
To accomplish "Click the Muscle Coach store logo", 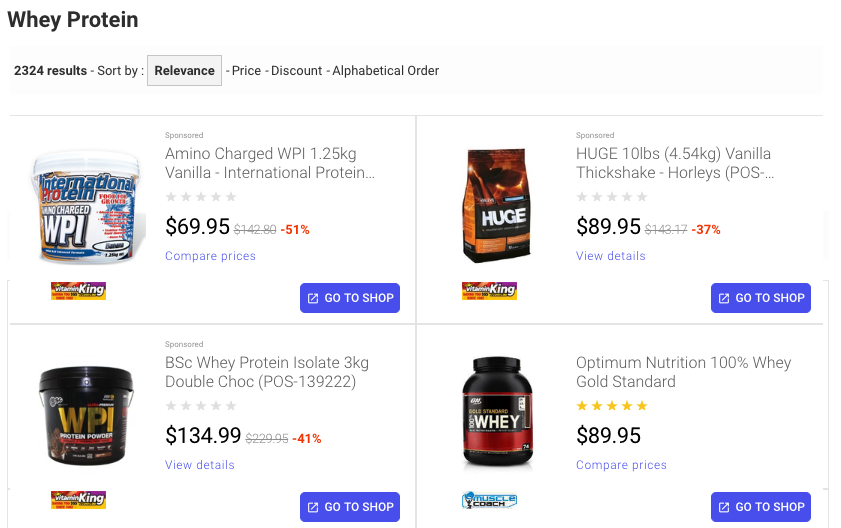I will [x=489, y=500].
